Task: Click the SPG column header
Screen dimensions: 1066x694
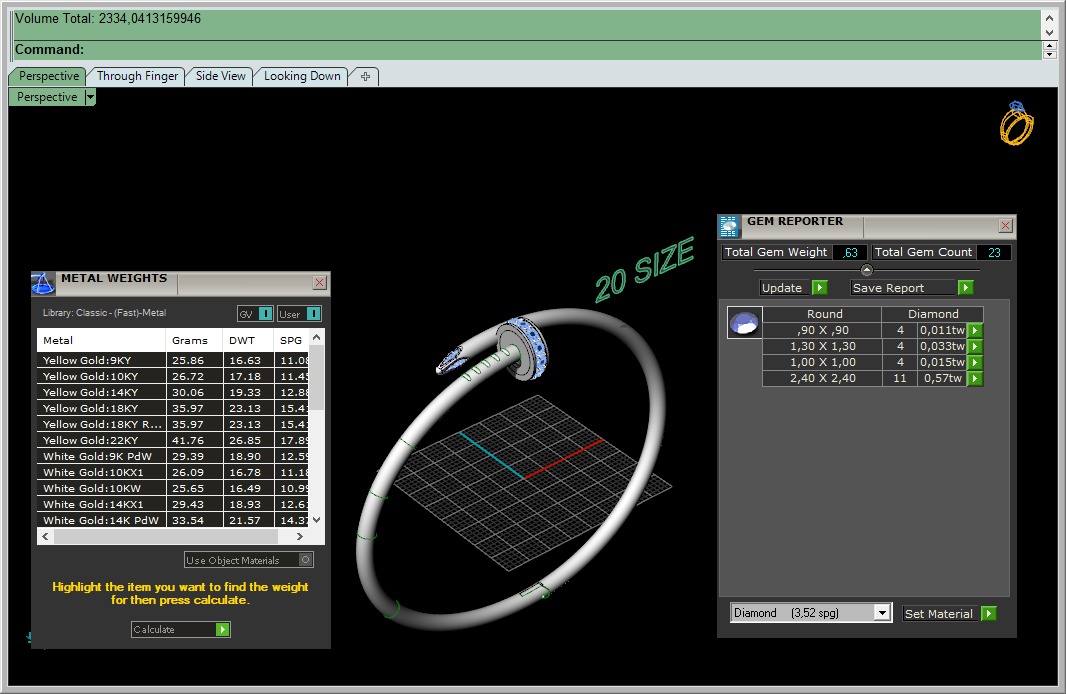Action: (x=292, y=341)
